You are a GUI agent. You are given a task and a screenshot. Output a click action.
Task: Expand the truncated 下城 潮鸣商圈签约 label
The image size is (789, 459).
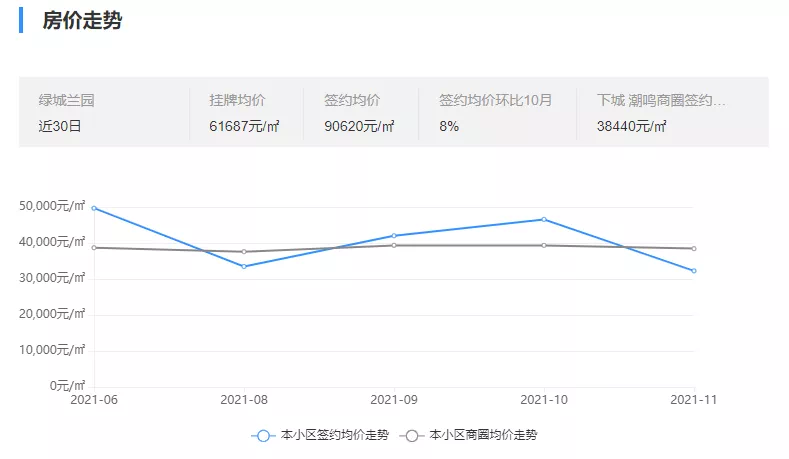pos(660,100)
